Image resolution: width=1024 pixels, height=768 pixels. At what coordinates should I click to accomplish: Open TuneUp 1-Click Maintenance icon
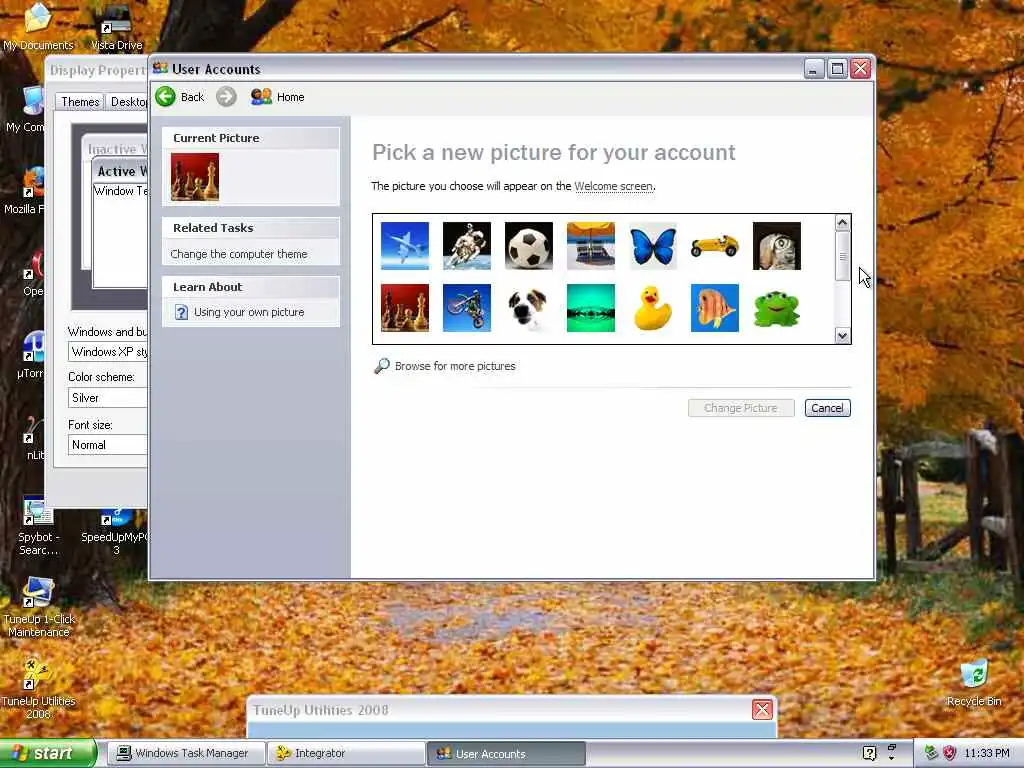pyautogui.click(x=38, y=607)
